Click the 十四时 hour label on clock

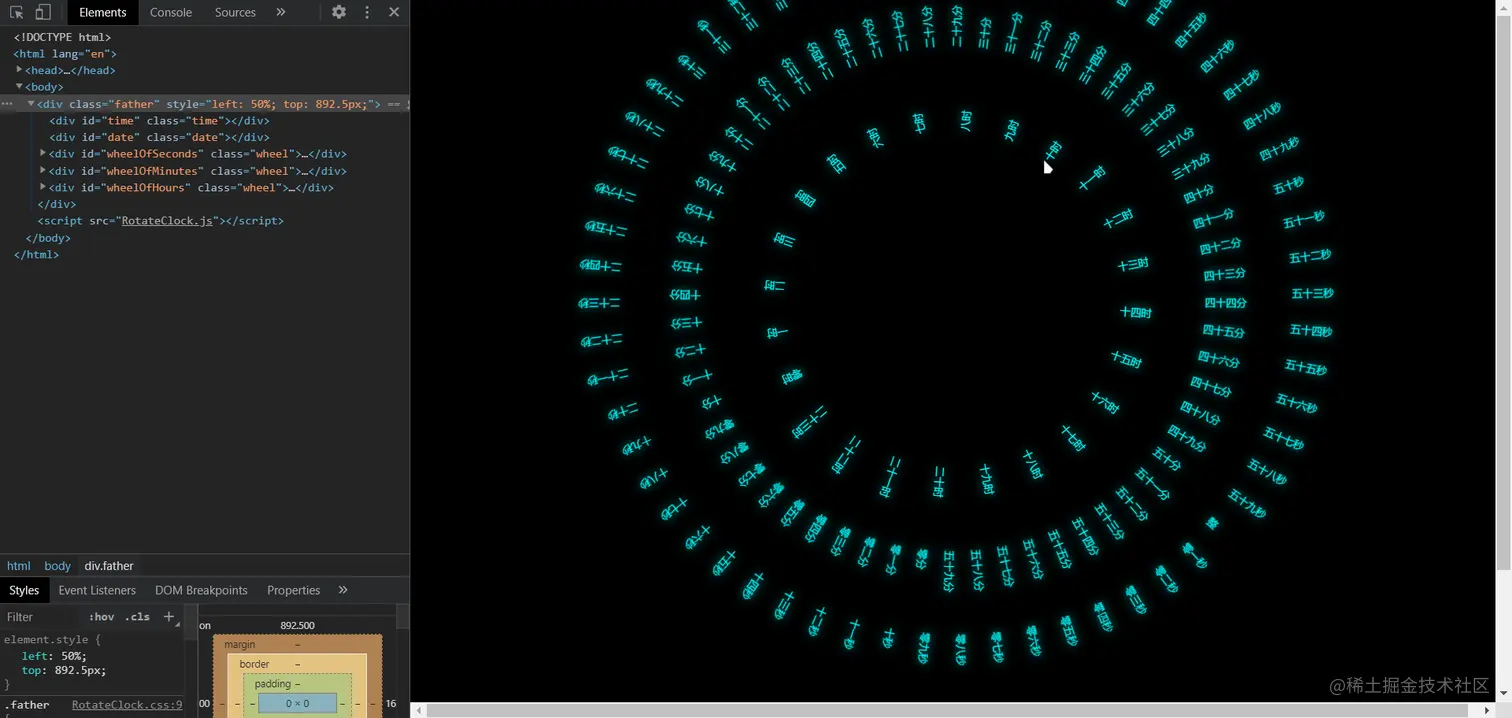[x=1135, y=313]
